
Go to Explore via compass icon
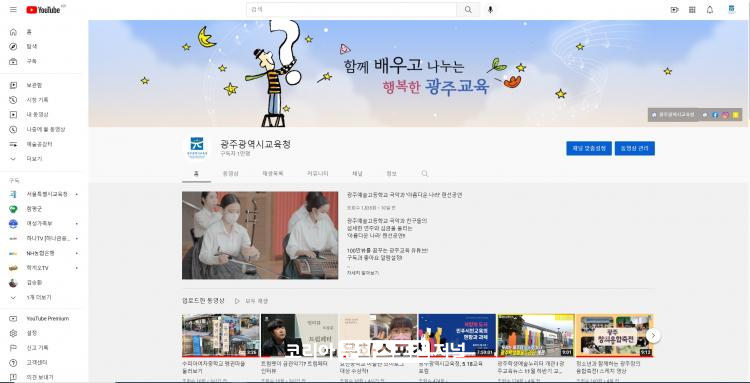pyautogui.click(x=13, y=47)
